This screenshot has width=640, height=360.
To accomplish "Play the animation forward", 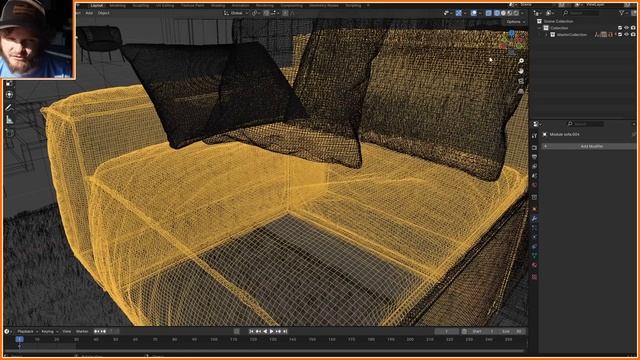I will click(x=271, y=331).
